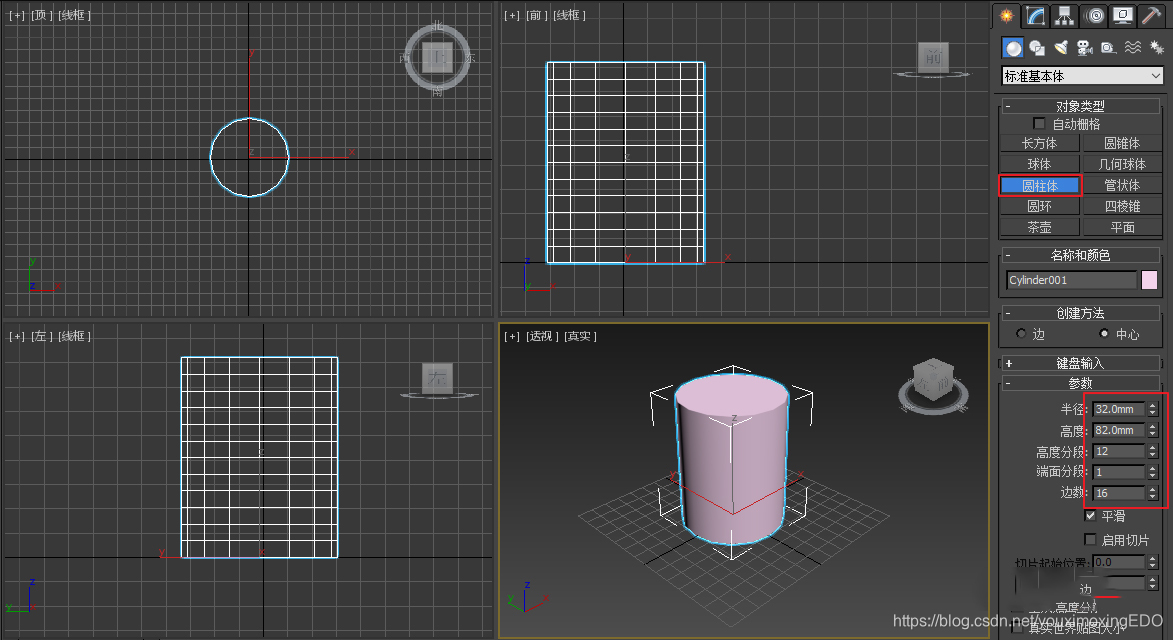Select the Cameras category icon
Image resolution: width=1173 pixels, height=640 pixels.
[1085, 48]
